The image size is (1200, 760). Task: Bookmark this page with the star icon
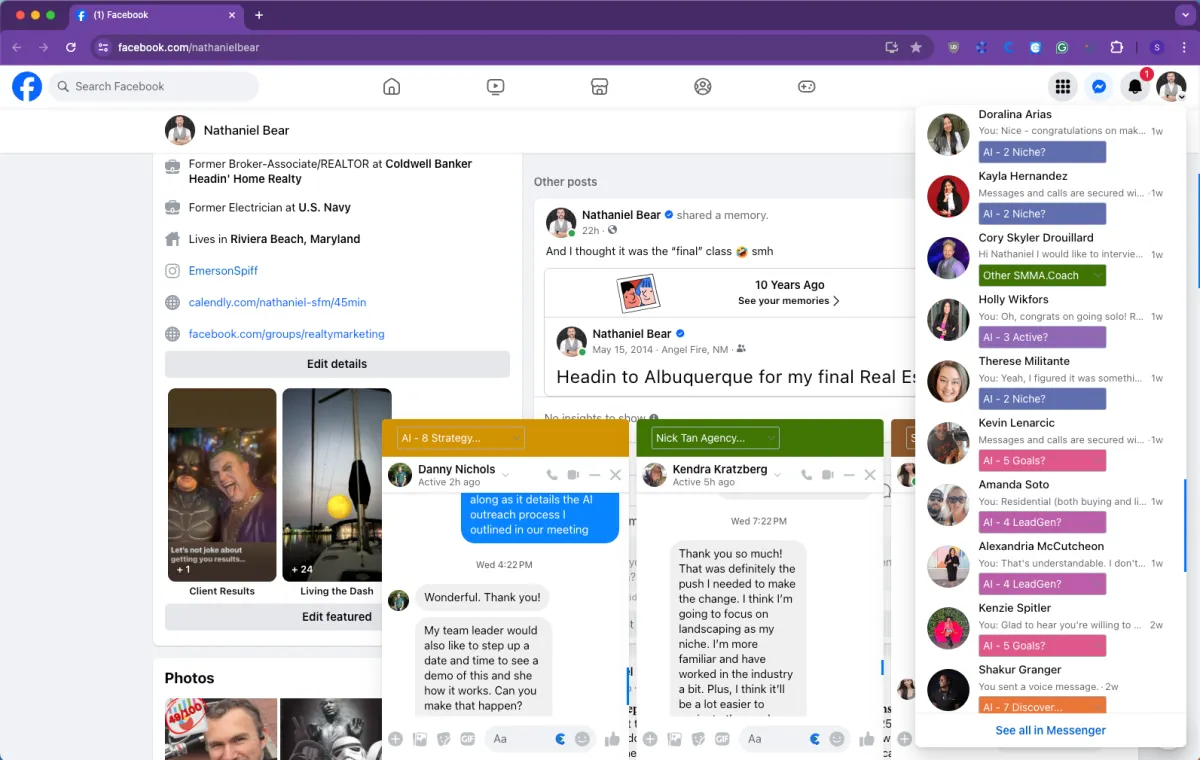[916, 47]
